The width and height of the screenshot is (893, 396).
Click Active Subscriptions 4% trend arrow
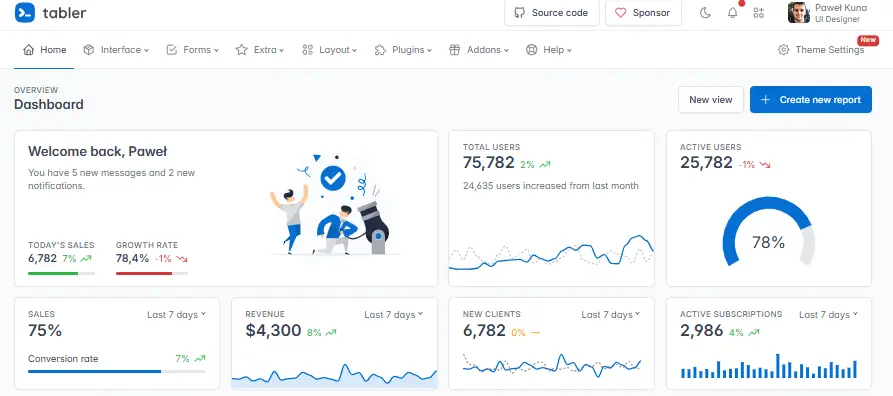[x=754, y=332]
